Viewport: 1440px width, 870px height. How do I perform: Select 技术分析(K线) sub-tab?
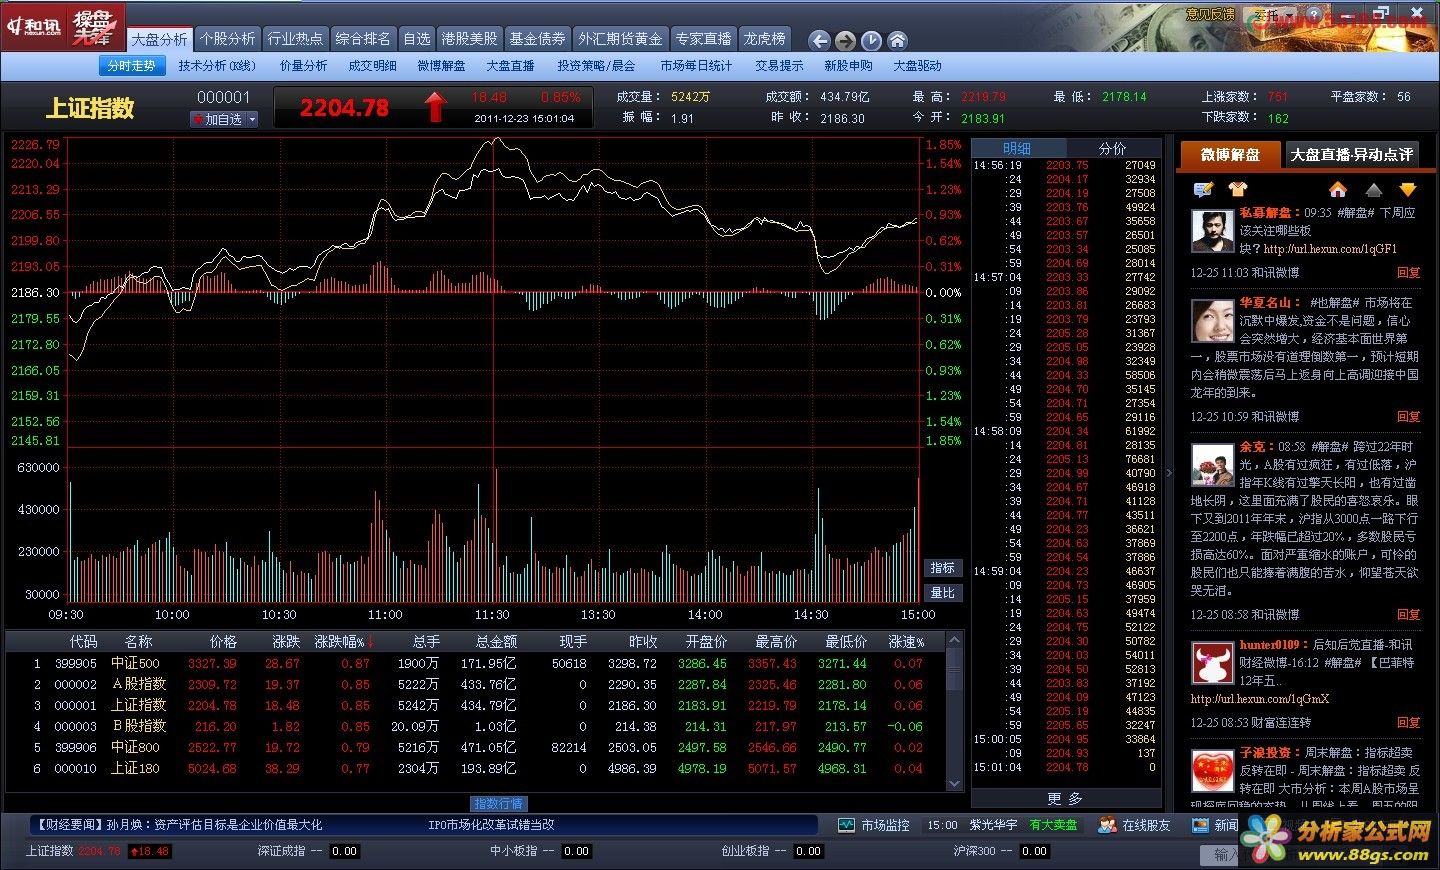217,66
